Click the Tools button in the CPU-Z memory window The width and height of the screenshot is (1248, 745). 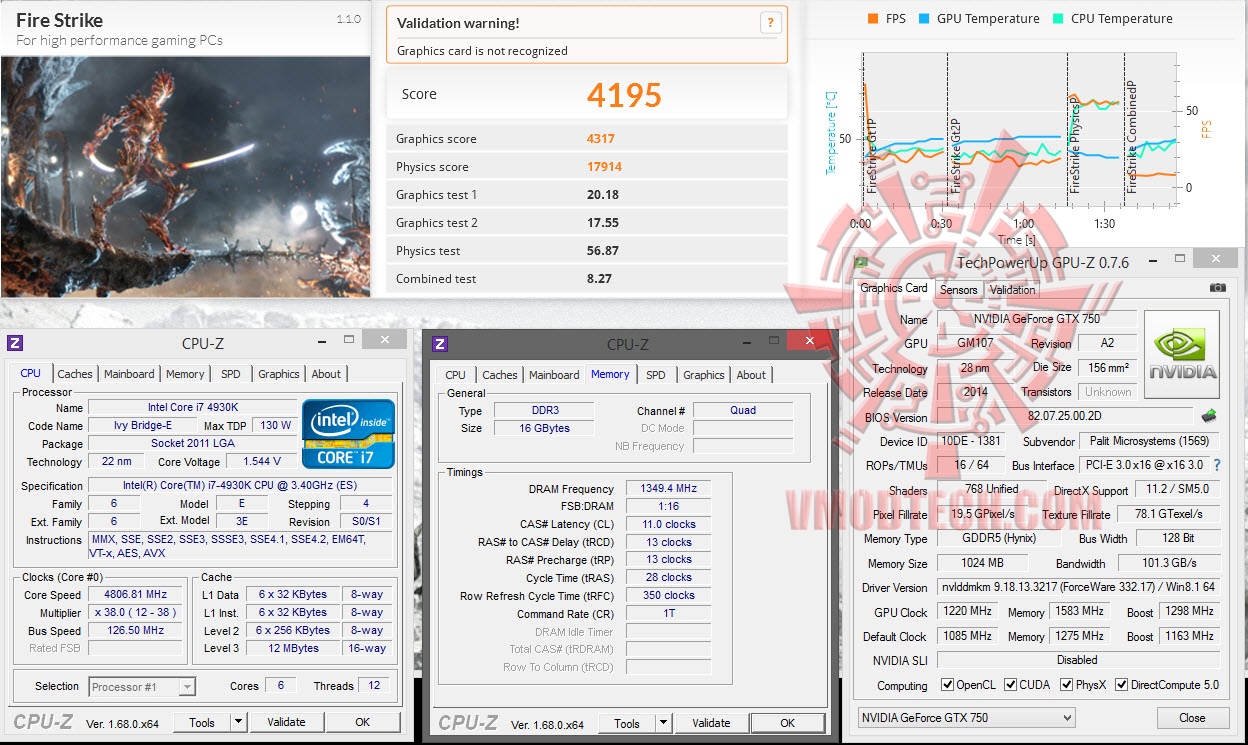pos(627,723)
